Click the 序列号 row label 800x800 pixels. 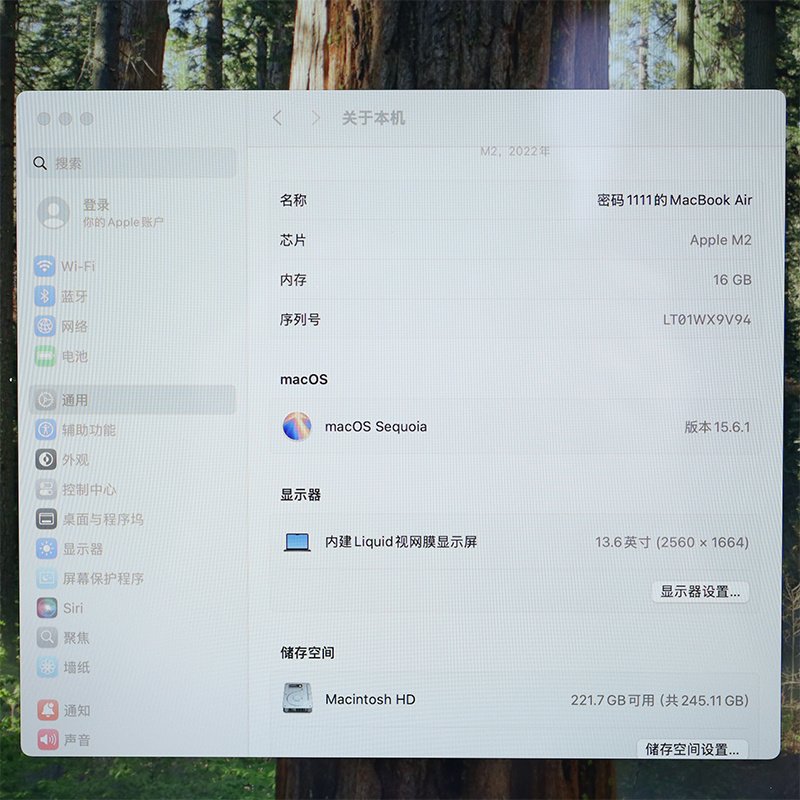point(300,320)
